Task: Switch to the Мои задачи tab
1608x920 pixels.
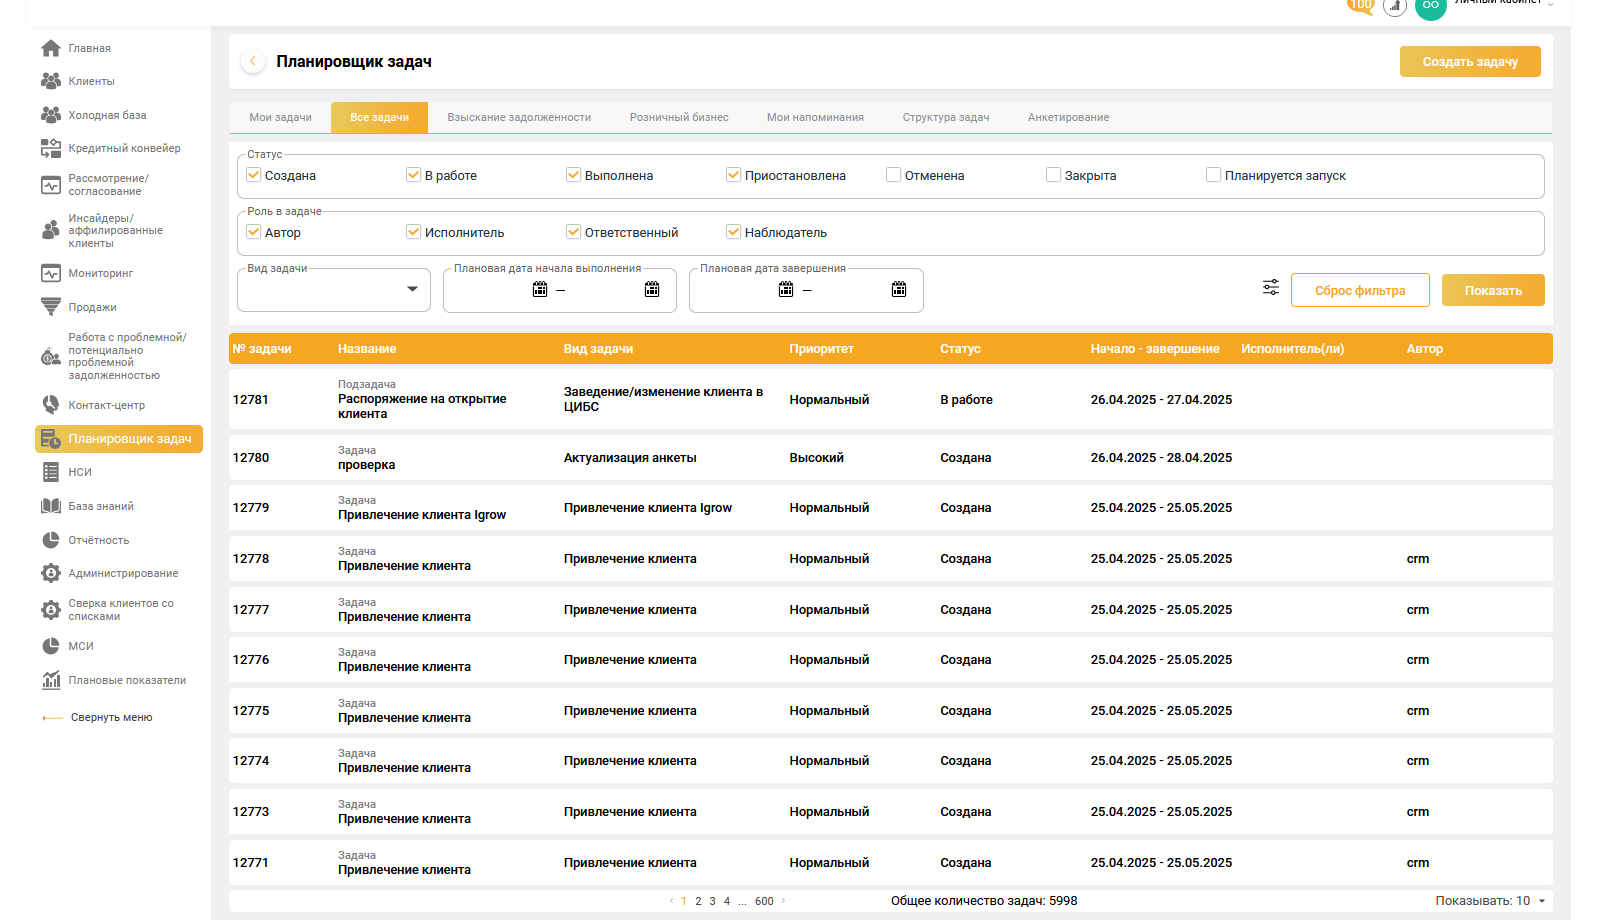Action: click(281, 117)
